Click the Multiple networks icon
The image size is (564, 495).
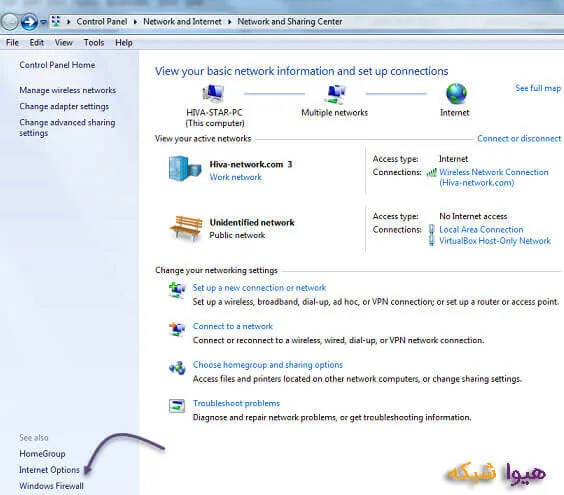pyautogui.click(x=335, y=94)
